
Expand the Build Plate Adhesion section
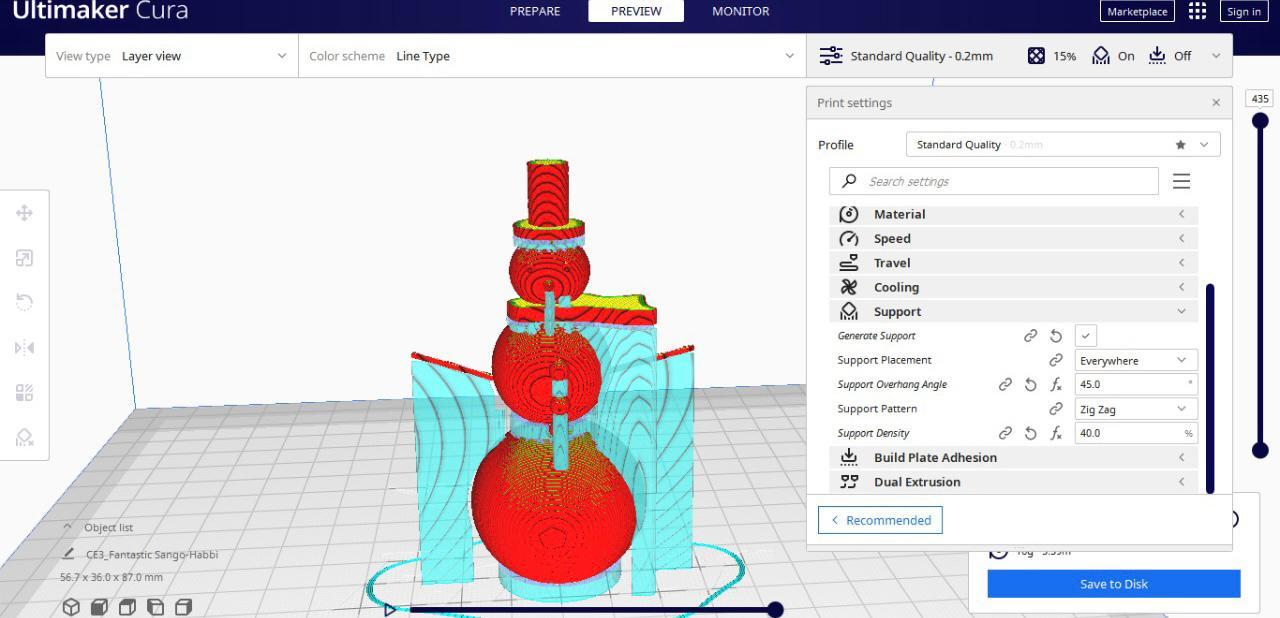1013,458
